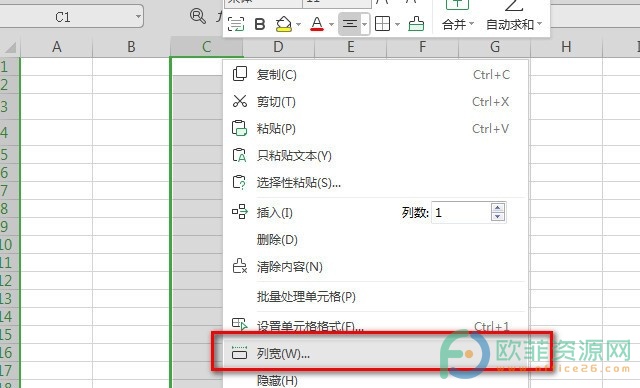Open the fill color dropdown arrow
Screen dimensions: 640x388
pyautogui.click(x=298, y=24)
